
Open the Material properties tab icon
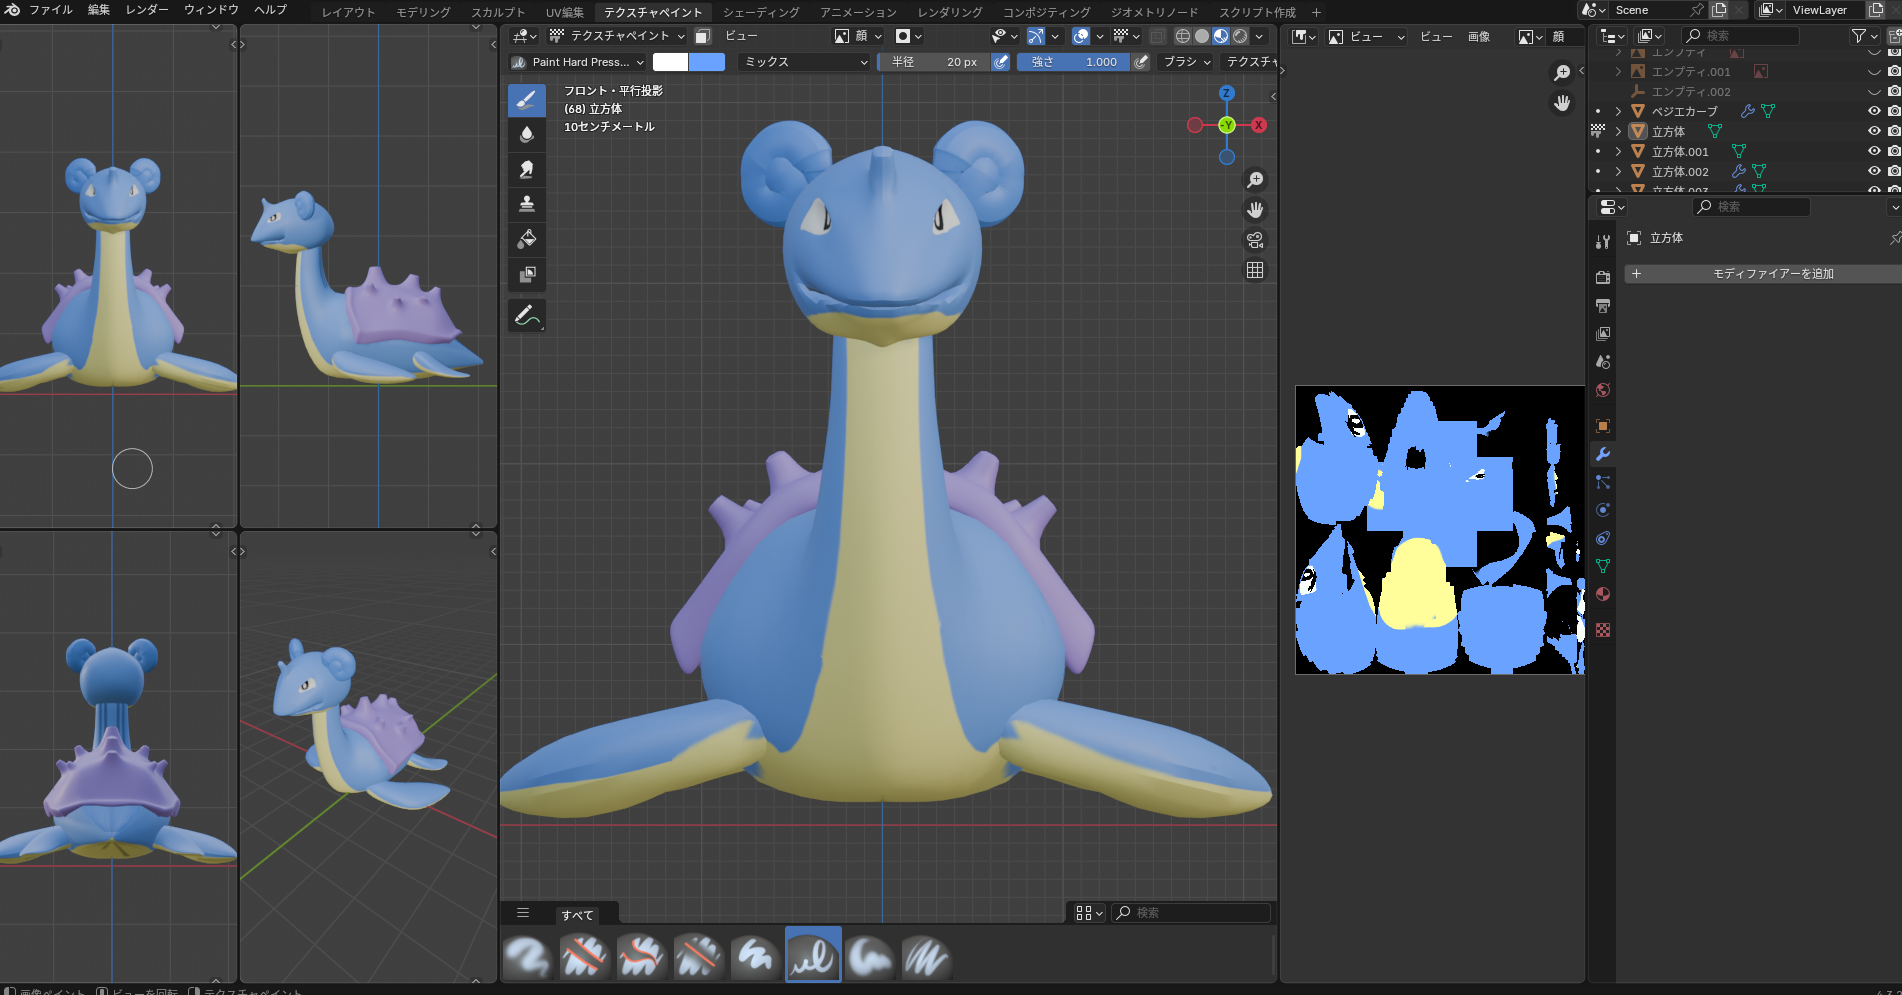1603,594
